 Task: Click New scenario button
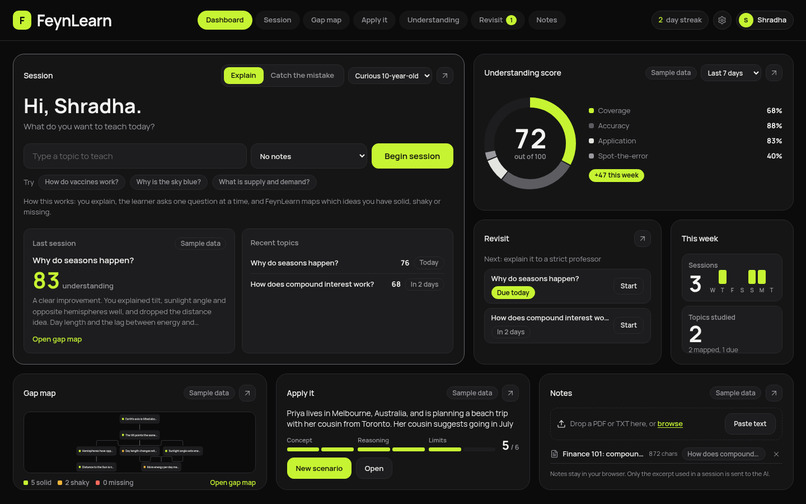pyautogui.click(x=319, y=469)
